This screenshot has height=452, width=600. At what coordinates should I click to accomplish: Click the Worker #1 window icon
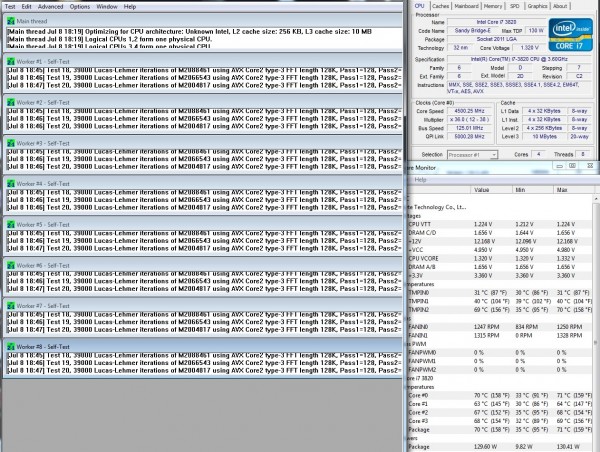[x=11, y=62]
